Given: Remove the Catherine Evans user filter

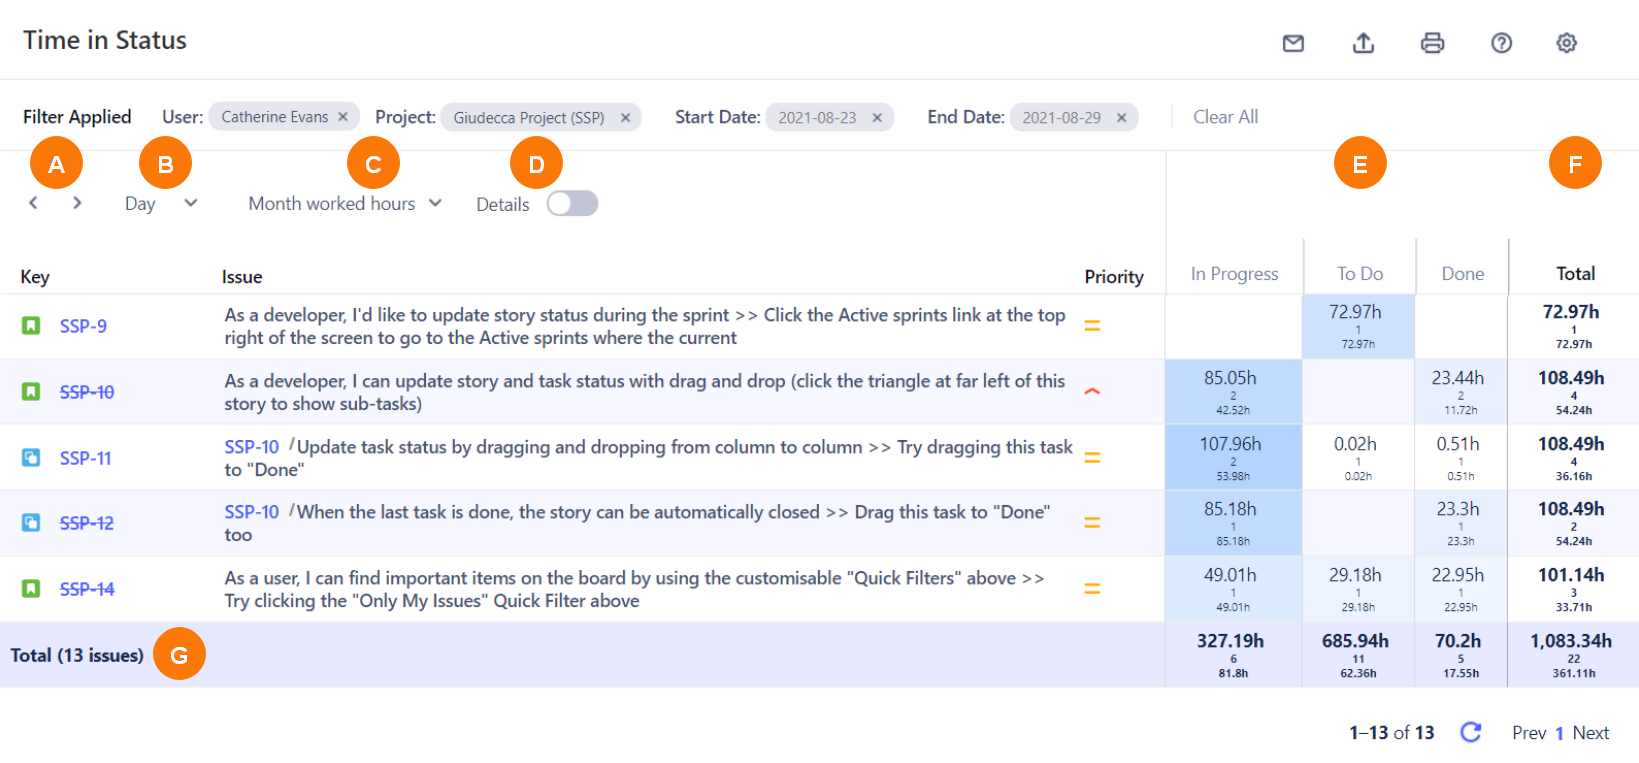Looking at the screenshot, I should [343, 117].
